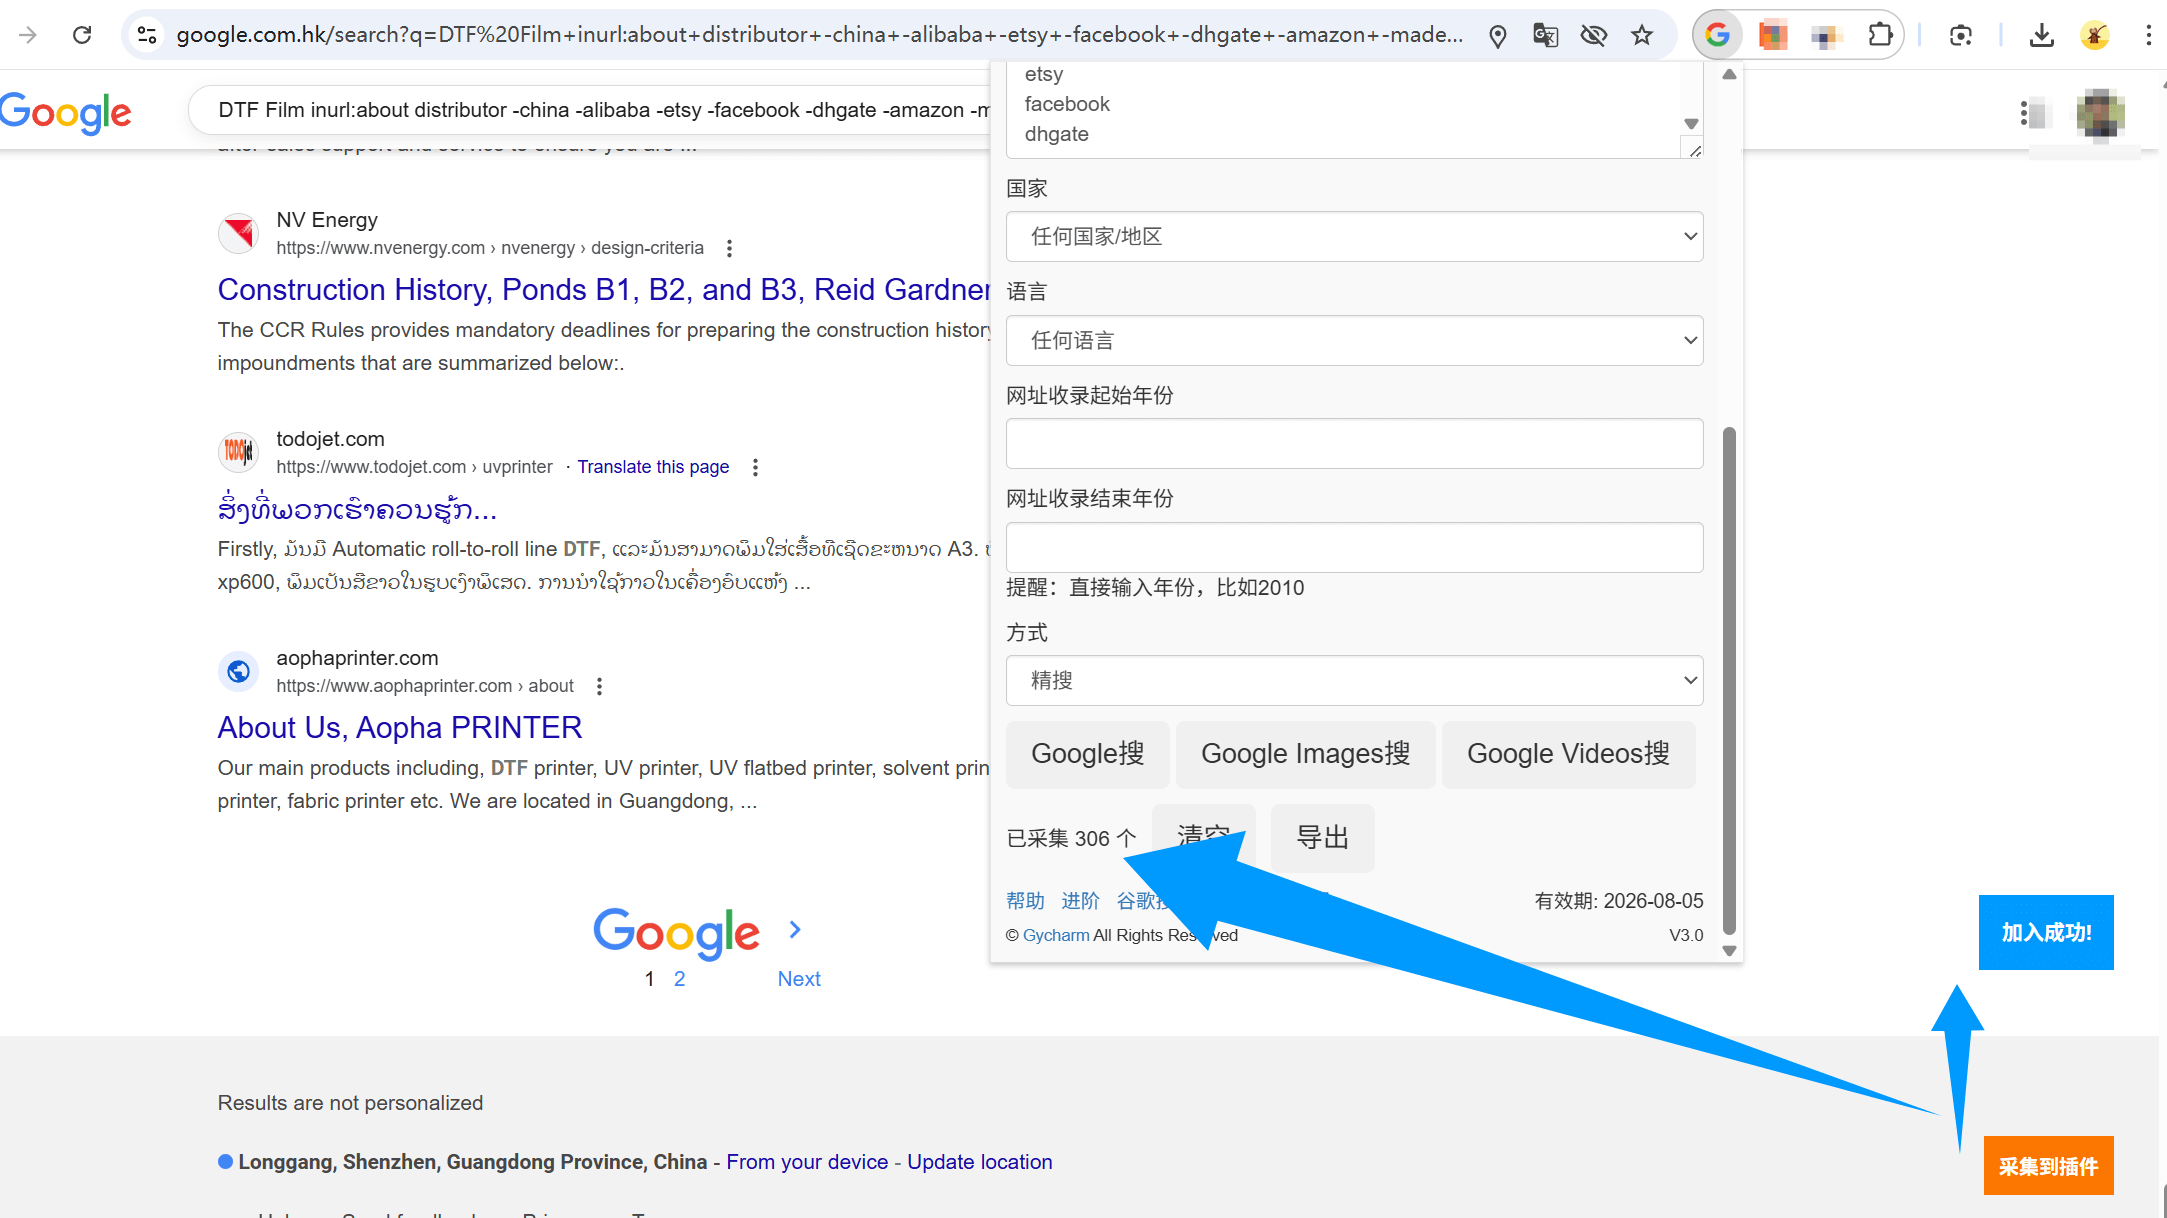Click the pagination next chevron arrow
Viewport: 2167px width, 1218px height.
[795, 930]
